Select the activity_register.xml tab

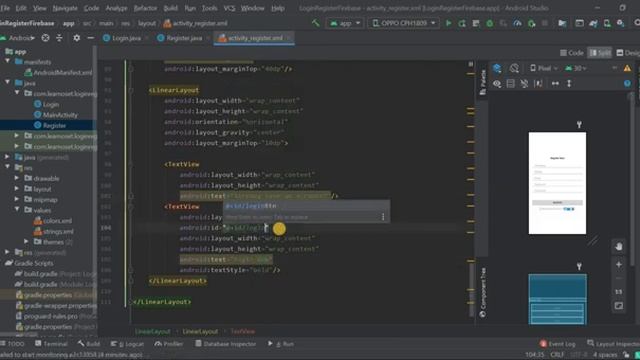254,38
